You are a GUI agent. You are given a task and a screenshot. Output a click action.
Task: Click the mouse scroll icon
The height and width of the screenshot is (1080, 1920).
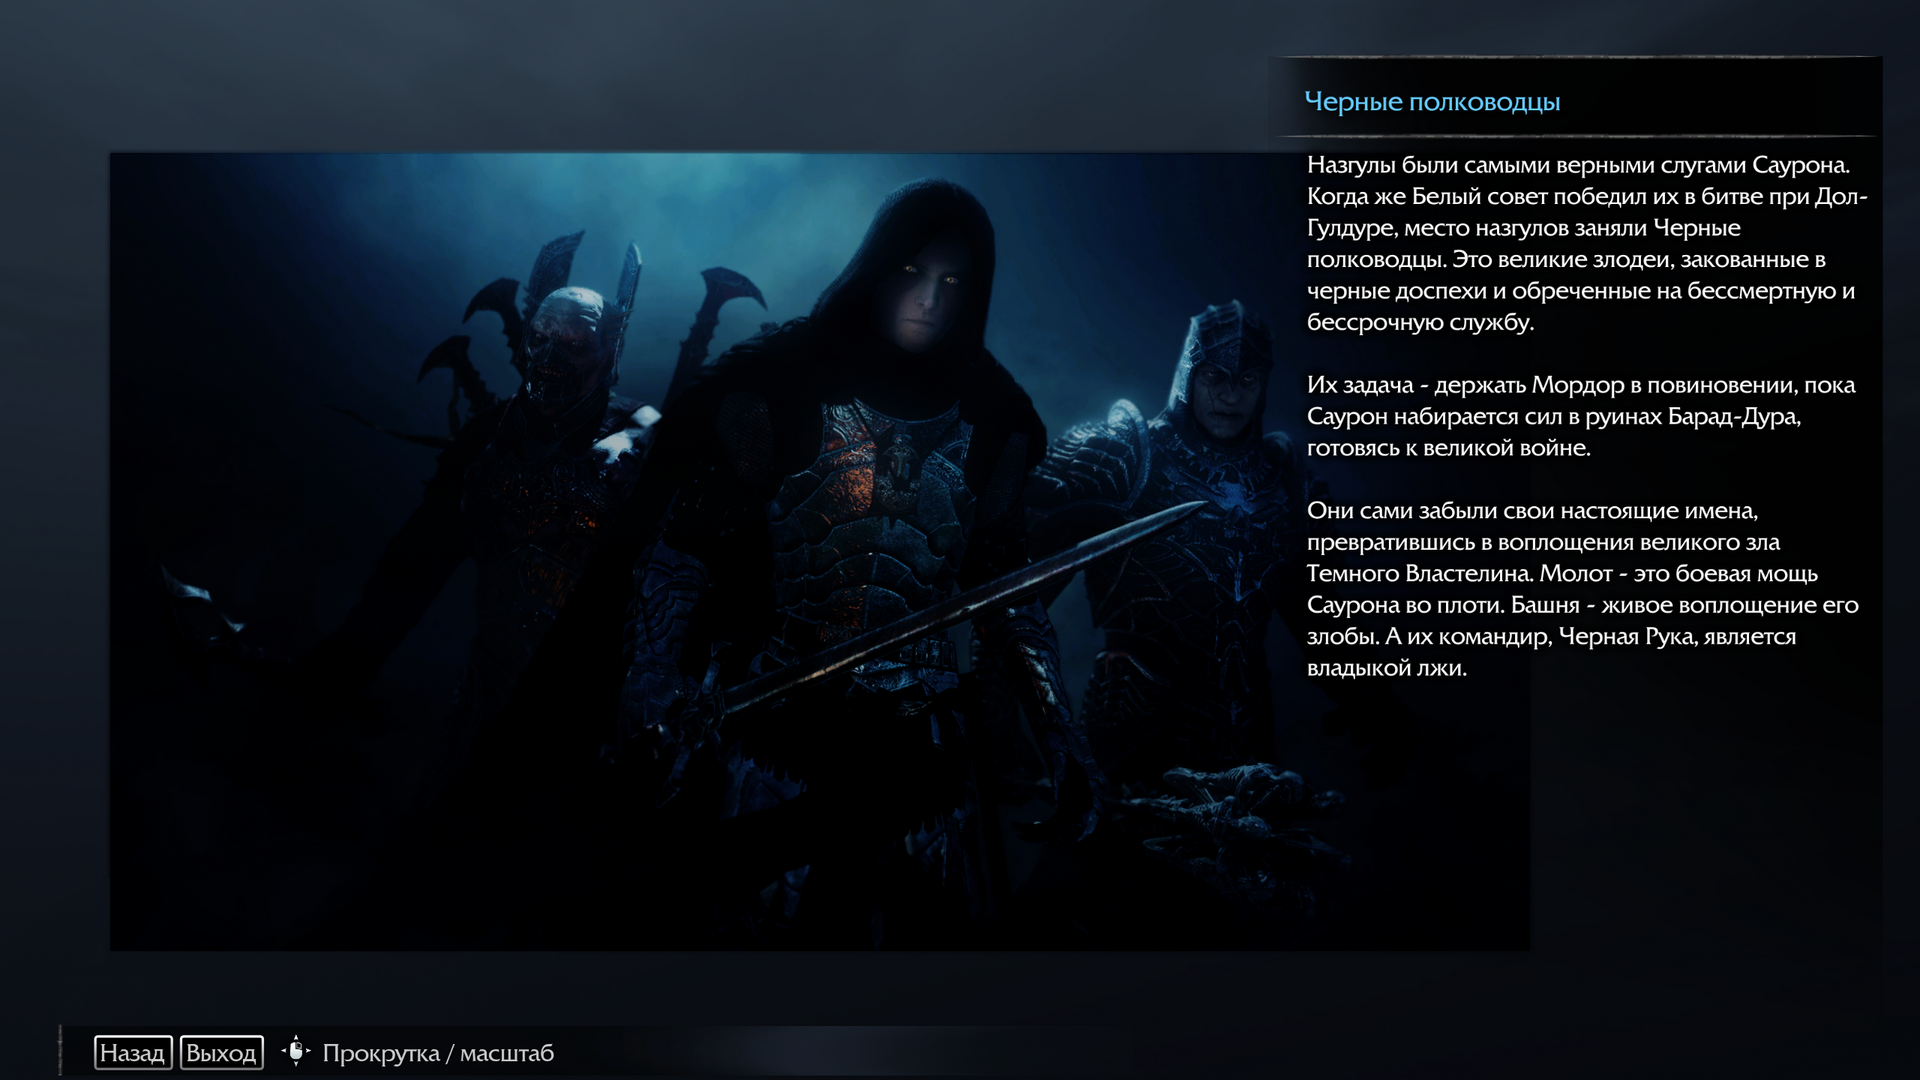point(296,1051)
